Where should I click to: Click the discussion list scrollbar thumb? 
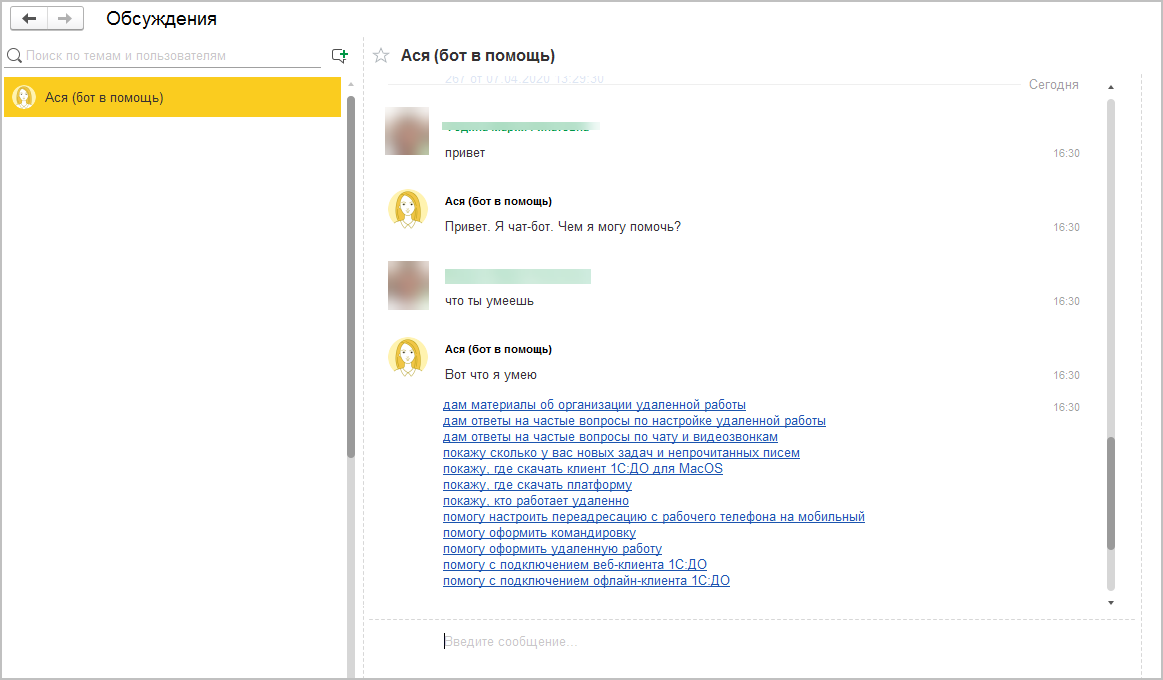351,277
